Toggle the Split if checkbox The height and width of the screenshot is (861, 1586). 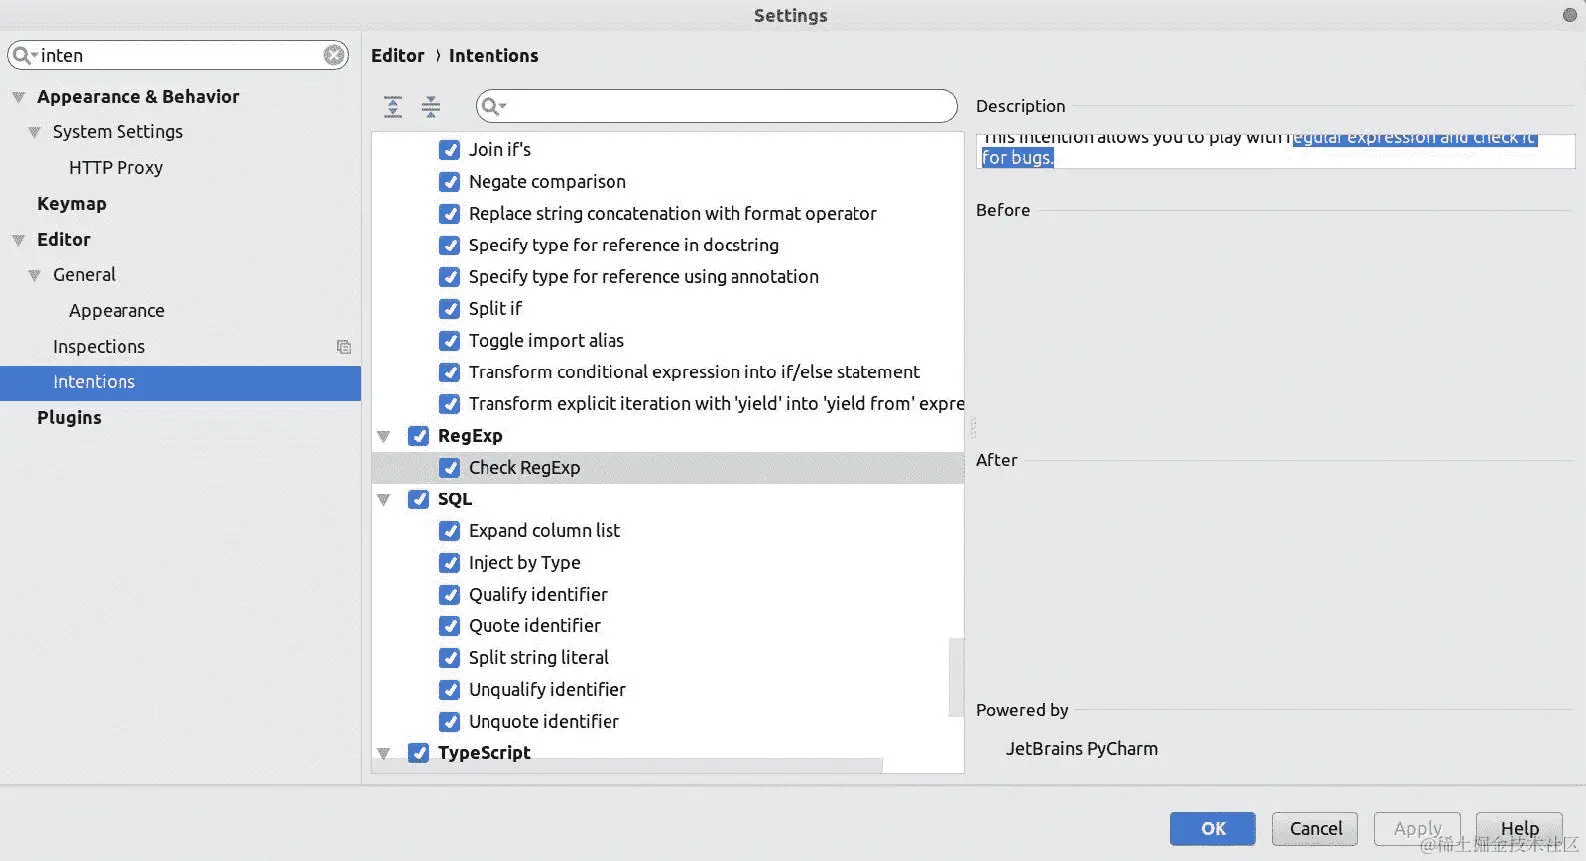coord(450,309)
